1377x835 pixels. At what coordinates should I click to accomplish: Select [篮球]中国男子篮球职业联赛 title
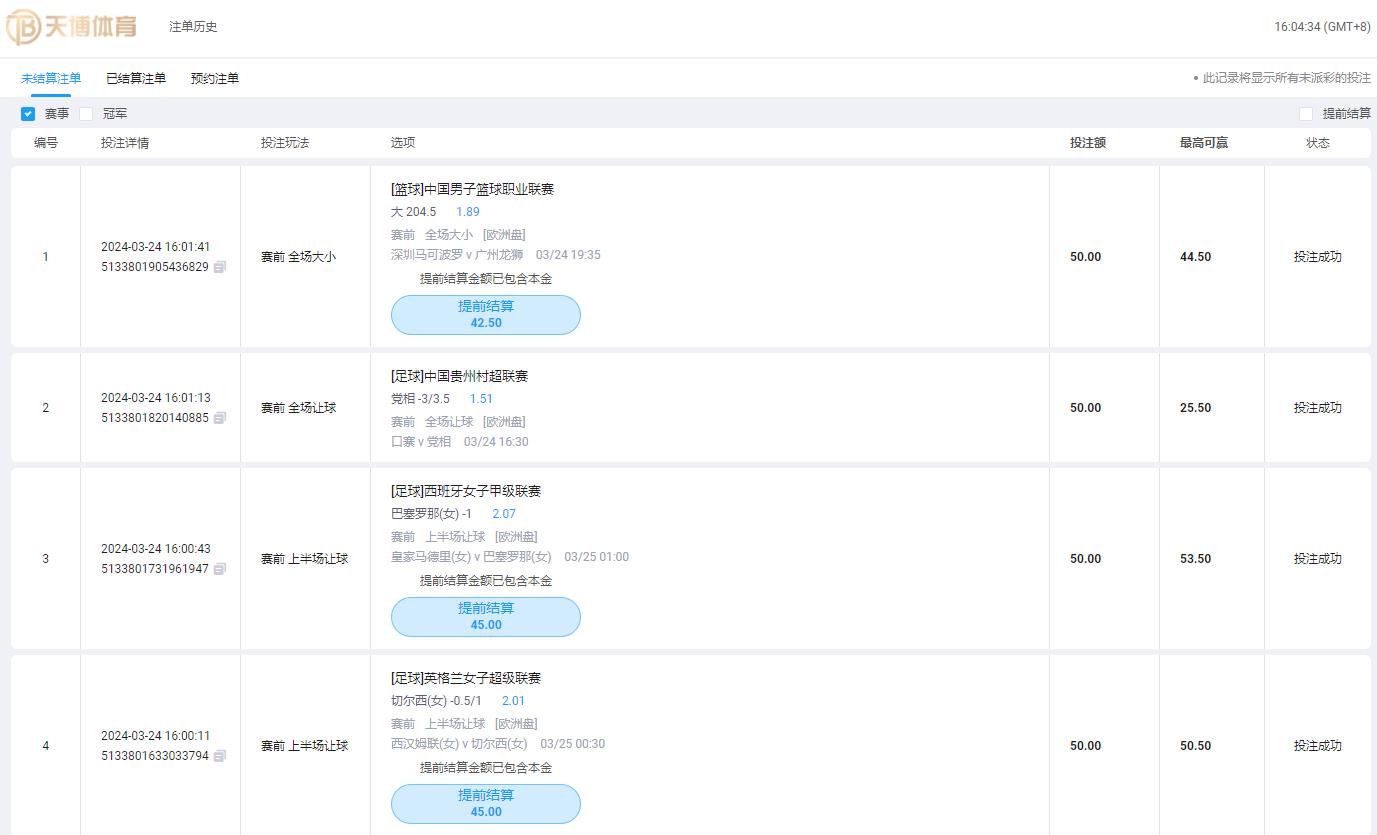pyautogui.click(x=472, y=189)
